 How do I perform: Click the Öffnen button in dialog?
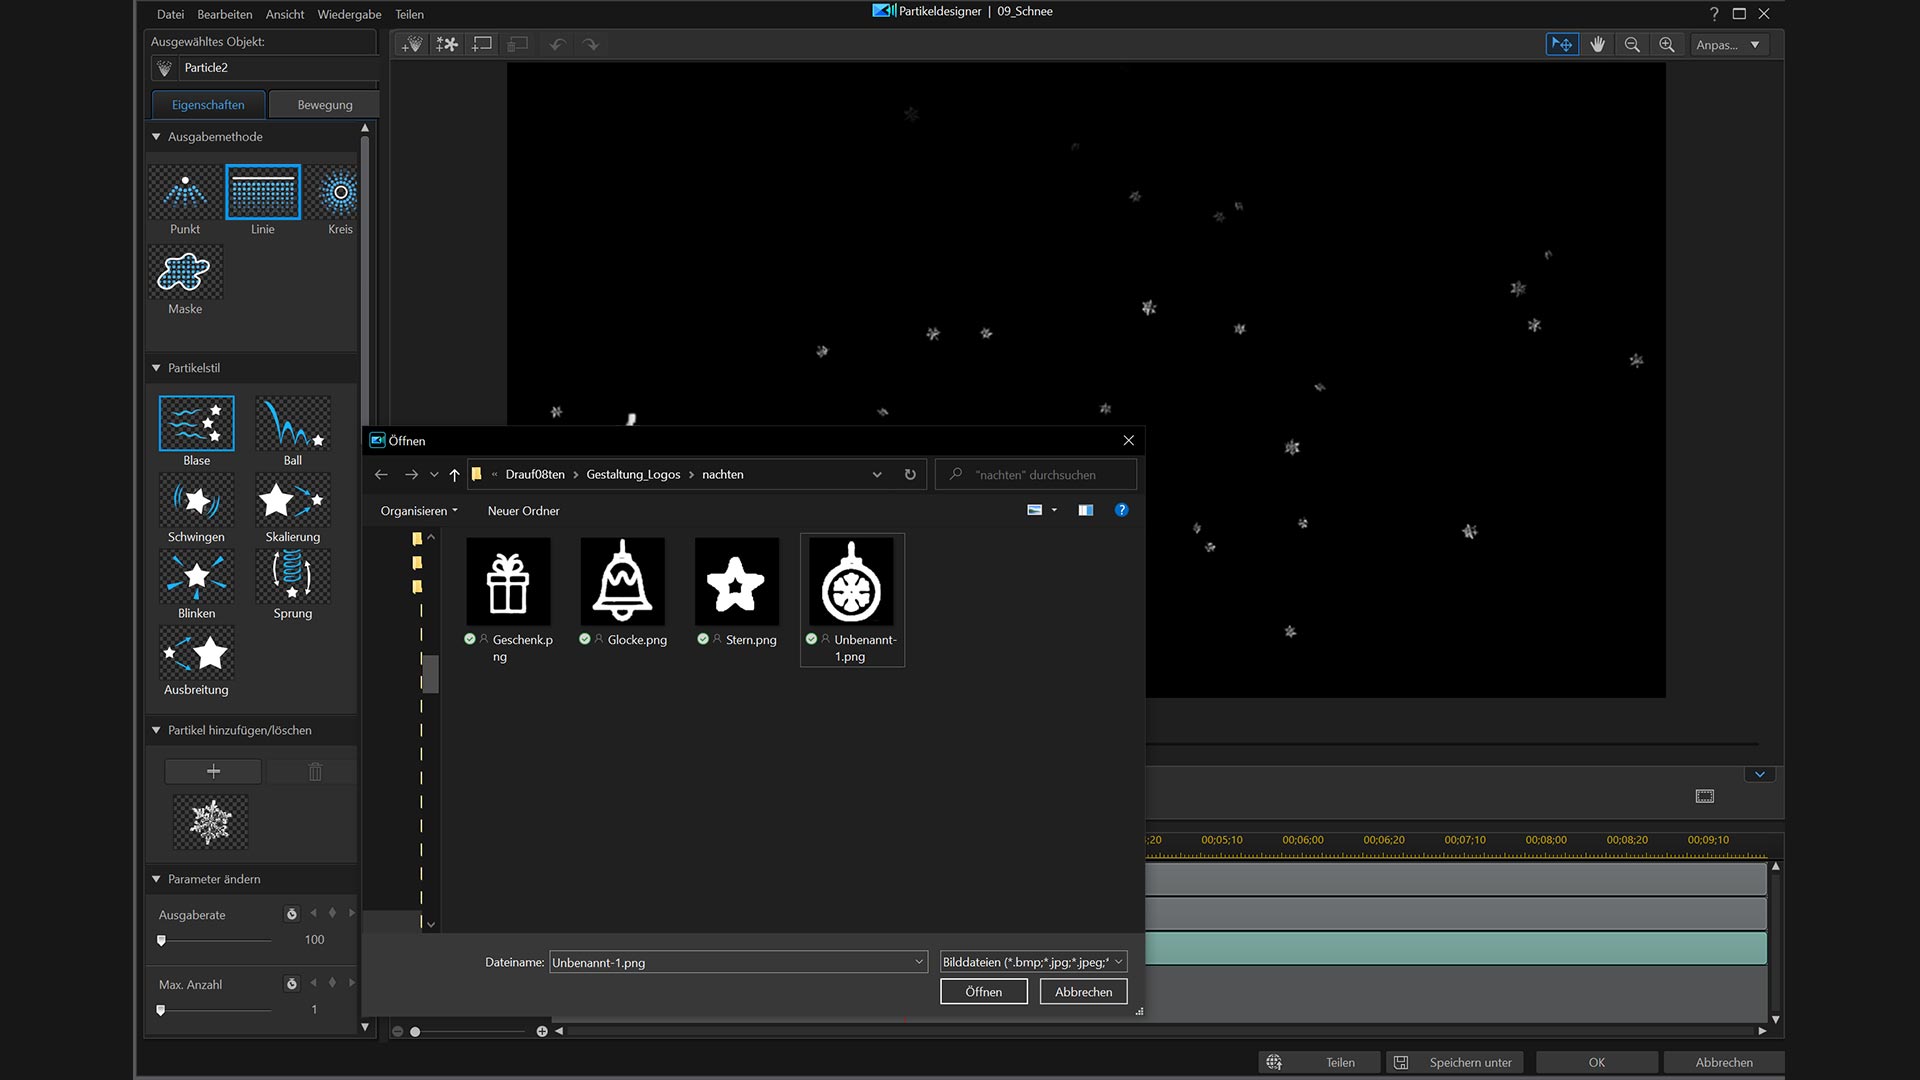point(983,992)
